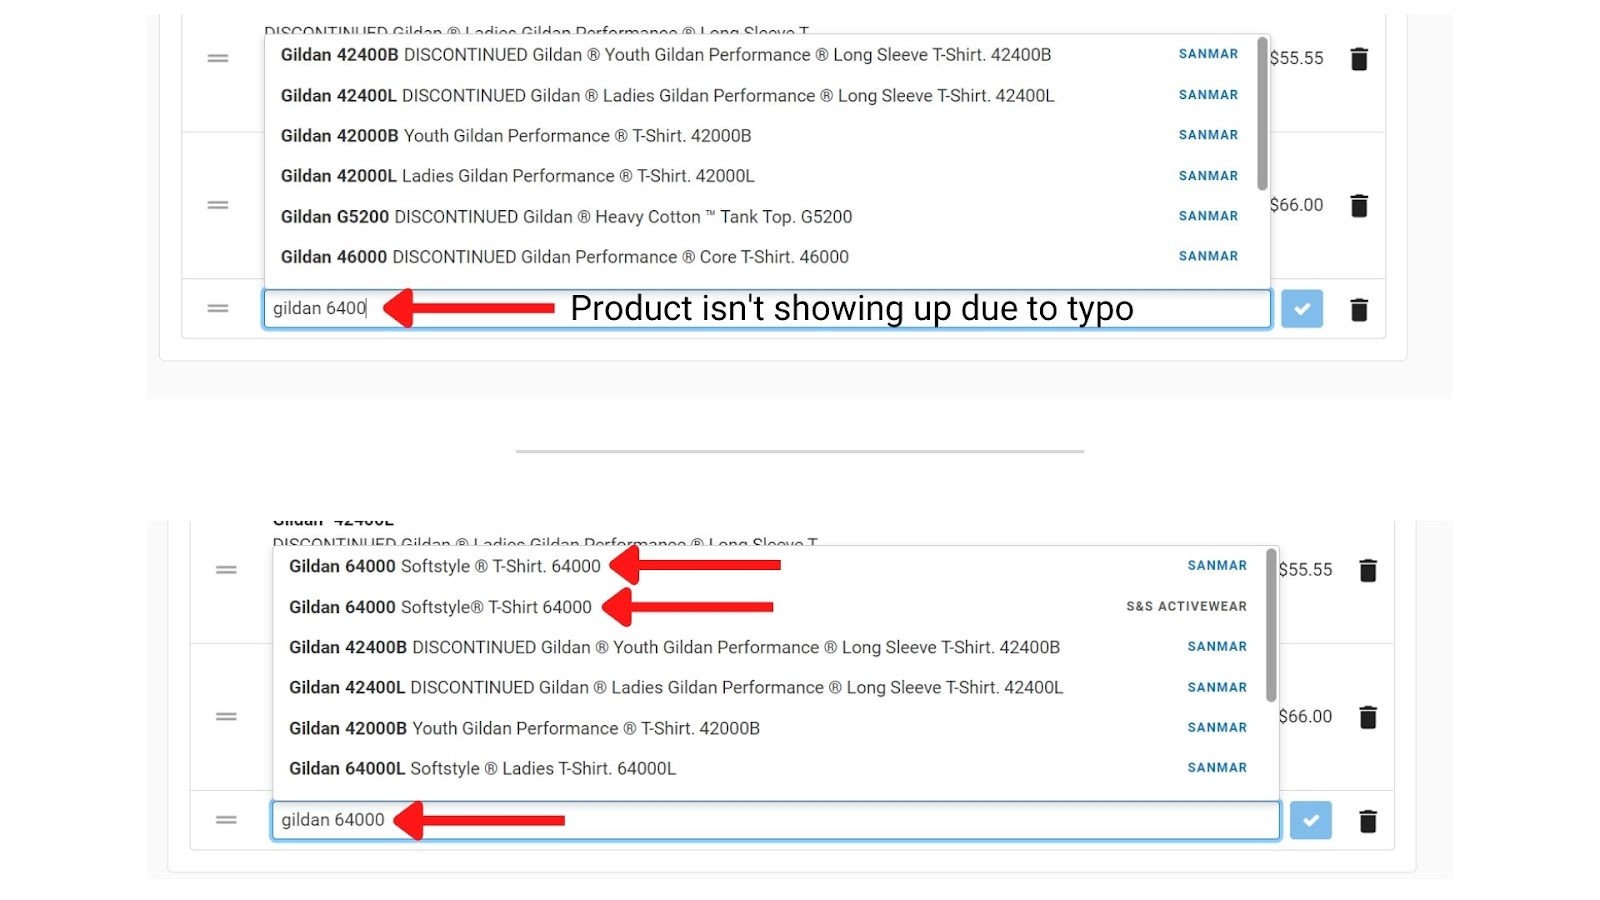Viewport: 1600px width, 900px height.
Task: Delete the $66.00 row in bottom panel
Action: pyautogui.click(x=1368, y=717)
